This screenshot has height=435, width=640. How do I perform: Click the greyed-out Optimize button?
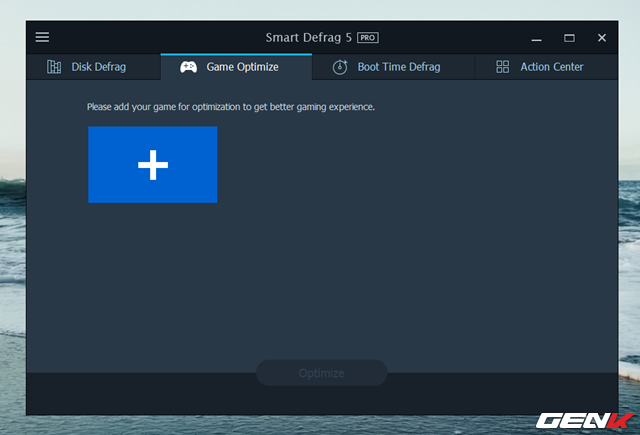pos(322,373)
